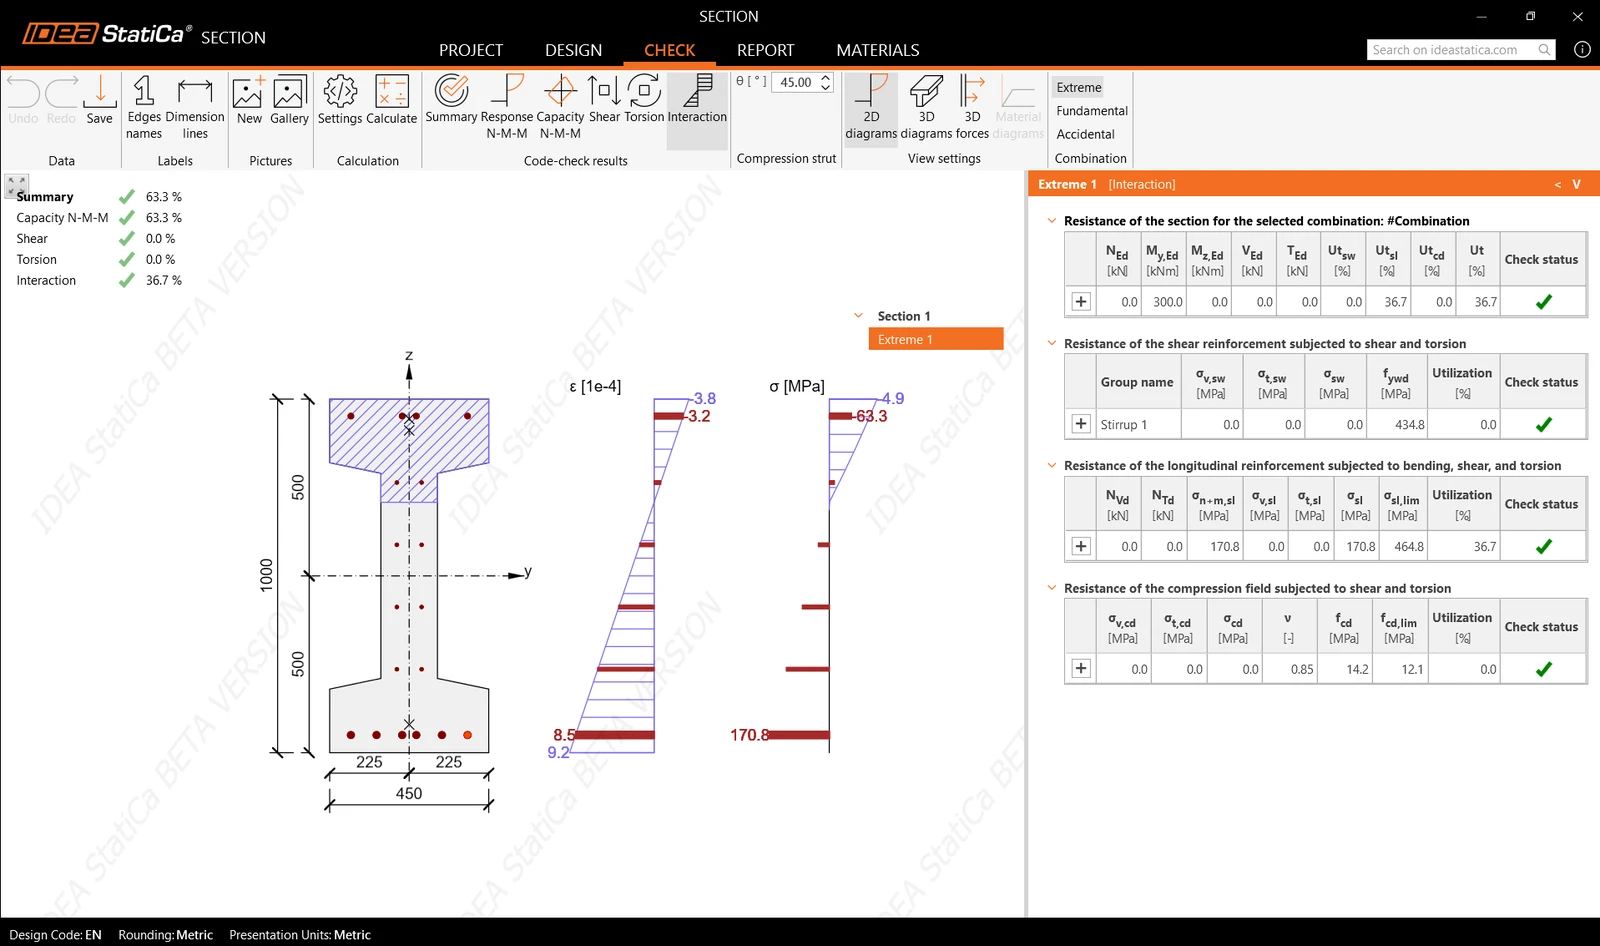
Task: Expand longitudinal reinforcement row details
Action: tap(1081, 546)
